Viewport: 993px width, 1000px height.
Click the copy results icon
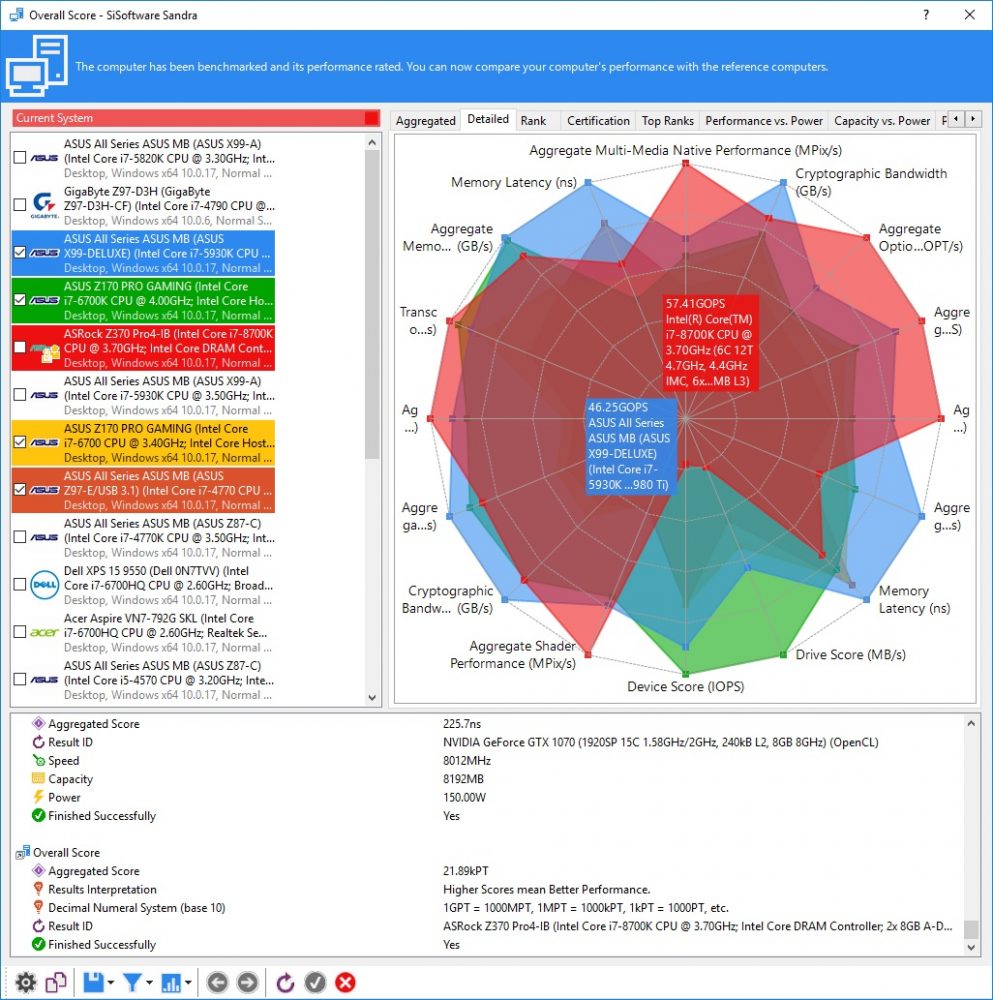(56, 982)
